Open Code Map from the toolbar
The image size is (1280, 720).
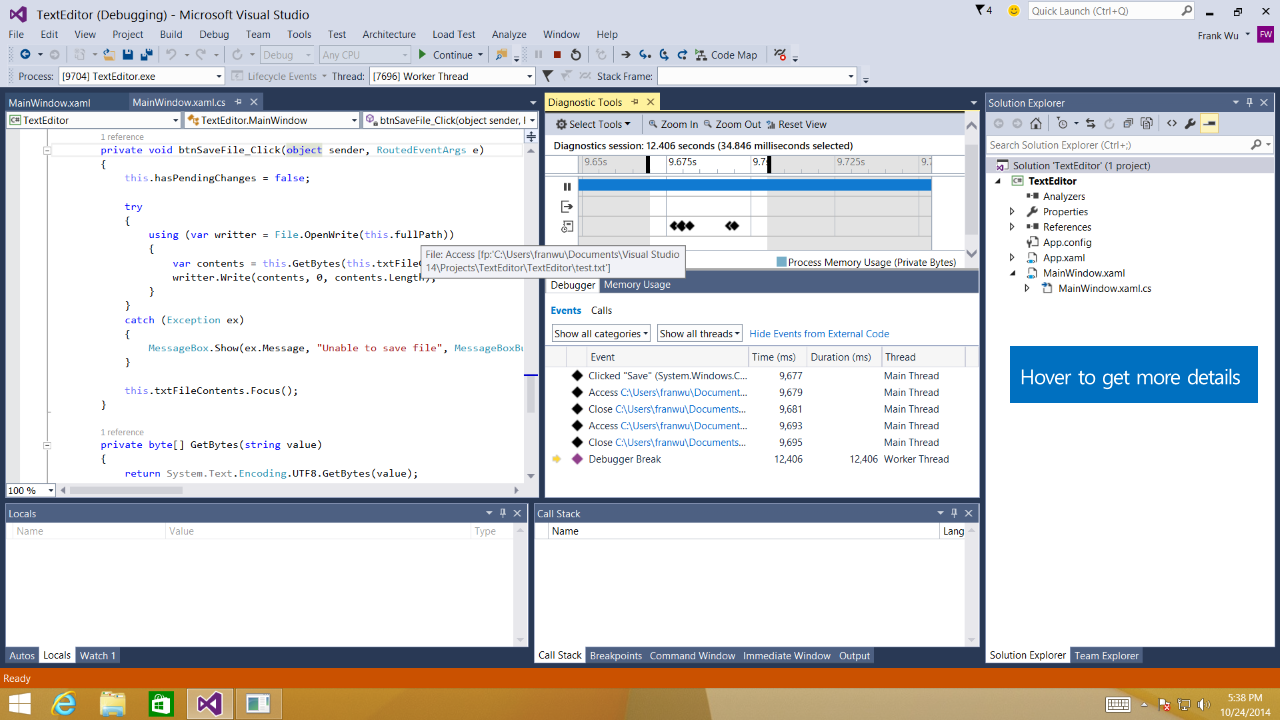(x=726, y=55)
